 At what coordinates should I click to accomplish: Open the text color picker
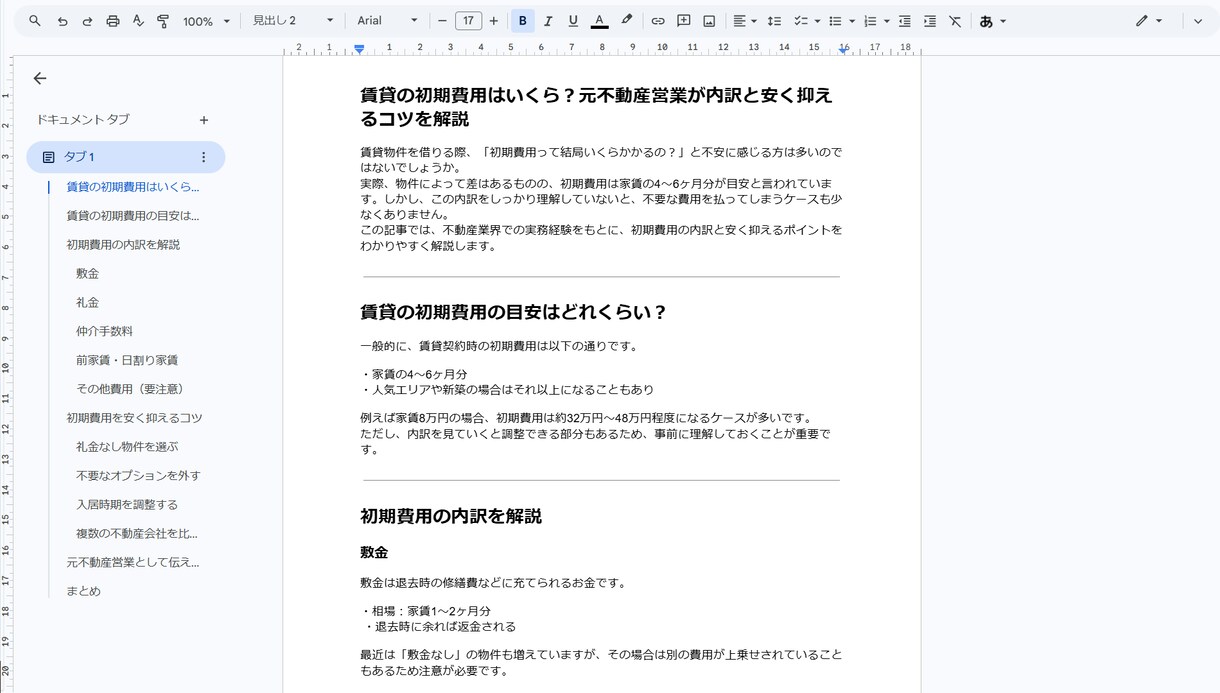click(599, 21)
